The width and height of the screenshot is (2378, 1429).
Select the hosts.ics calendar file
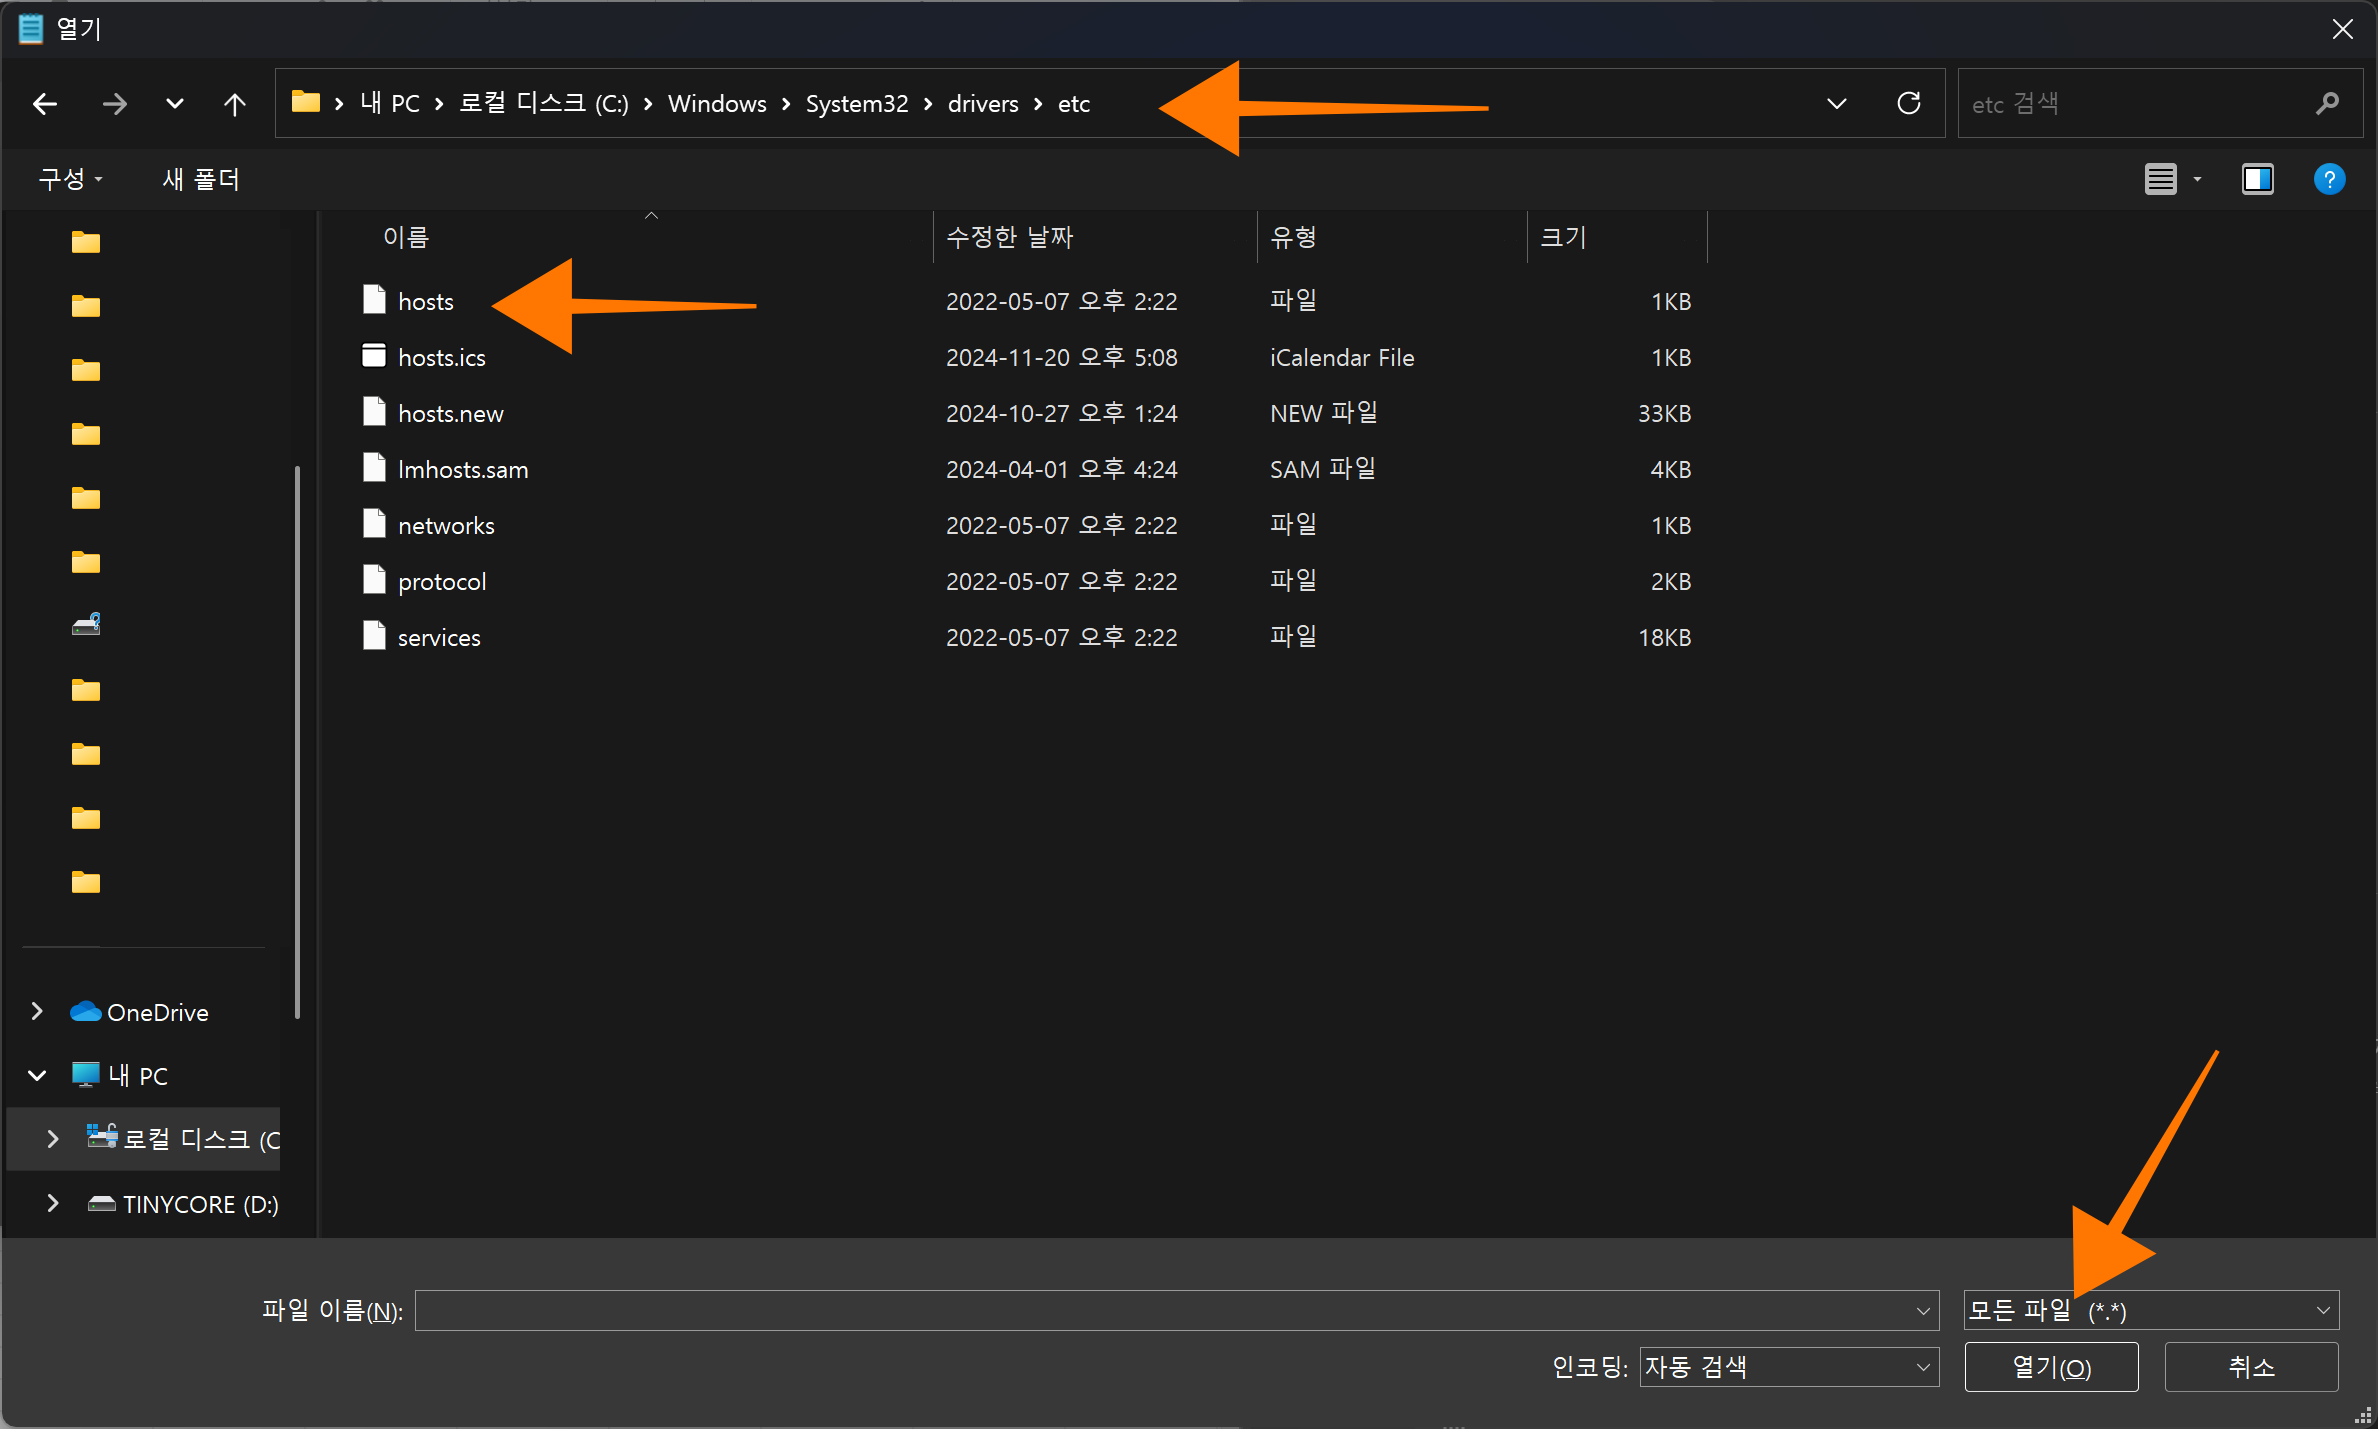tap(441, 357)
